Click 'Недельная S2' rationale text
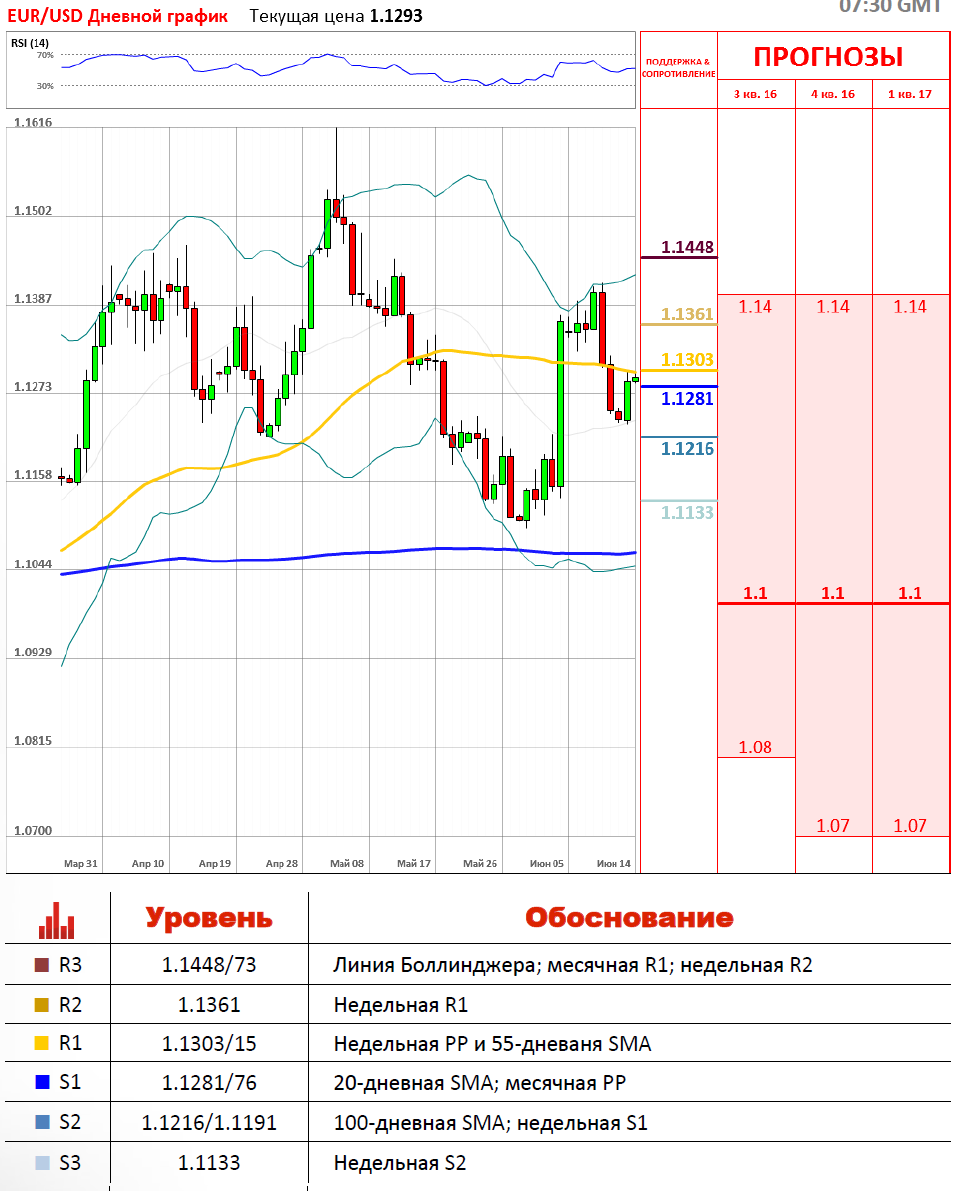Image resolution: width=960 pixels, height=1191 pixels. [399, 1163]
